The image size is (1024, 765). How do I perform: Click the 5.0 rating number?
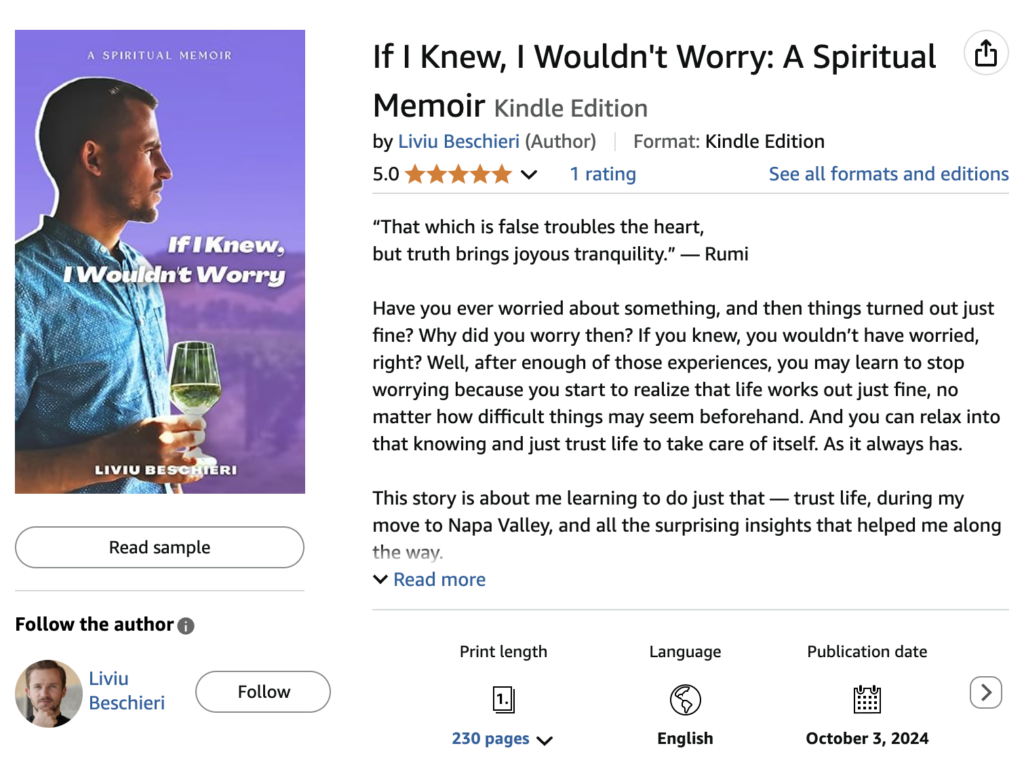coord(385,174)
